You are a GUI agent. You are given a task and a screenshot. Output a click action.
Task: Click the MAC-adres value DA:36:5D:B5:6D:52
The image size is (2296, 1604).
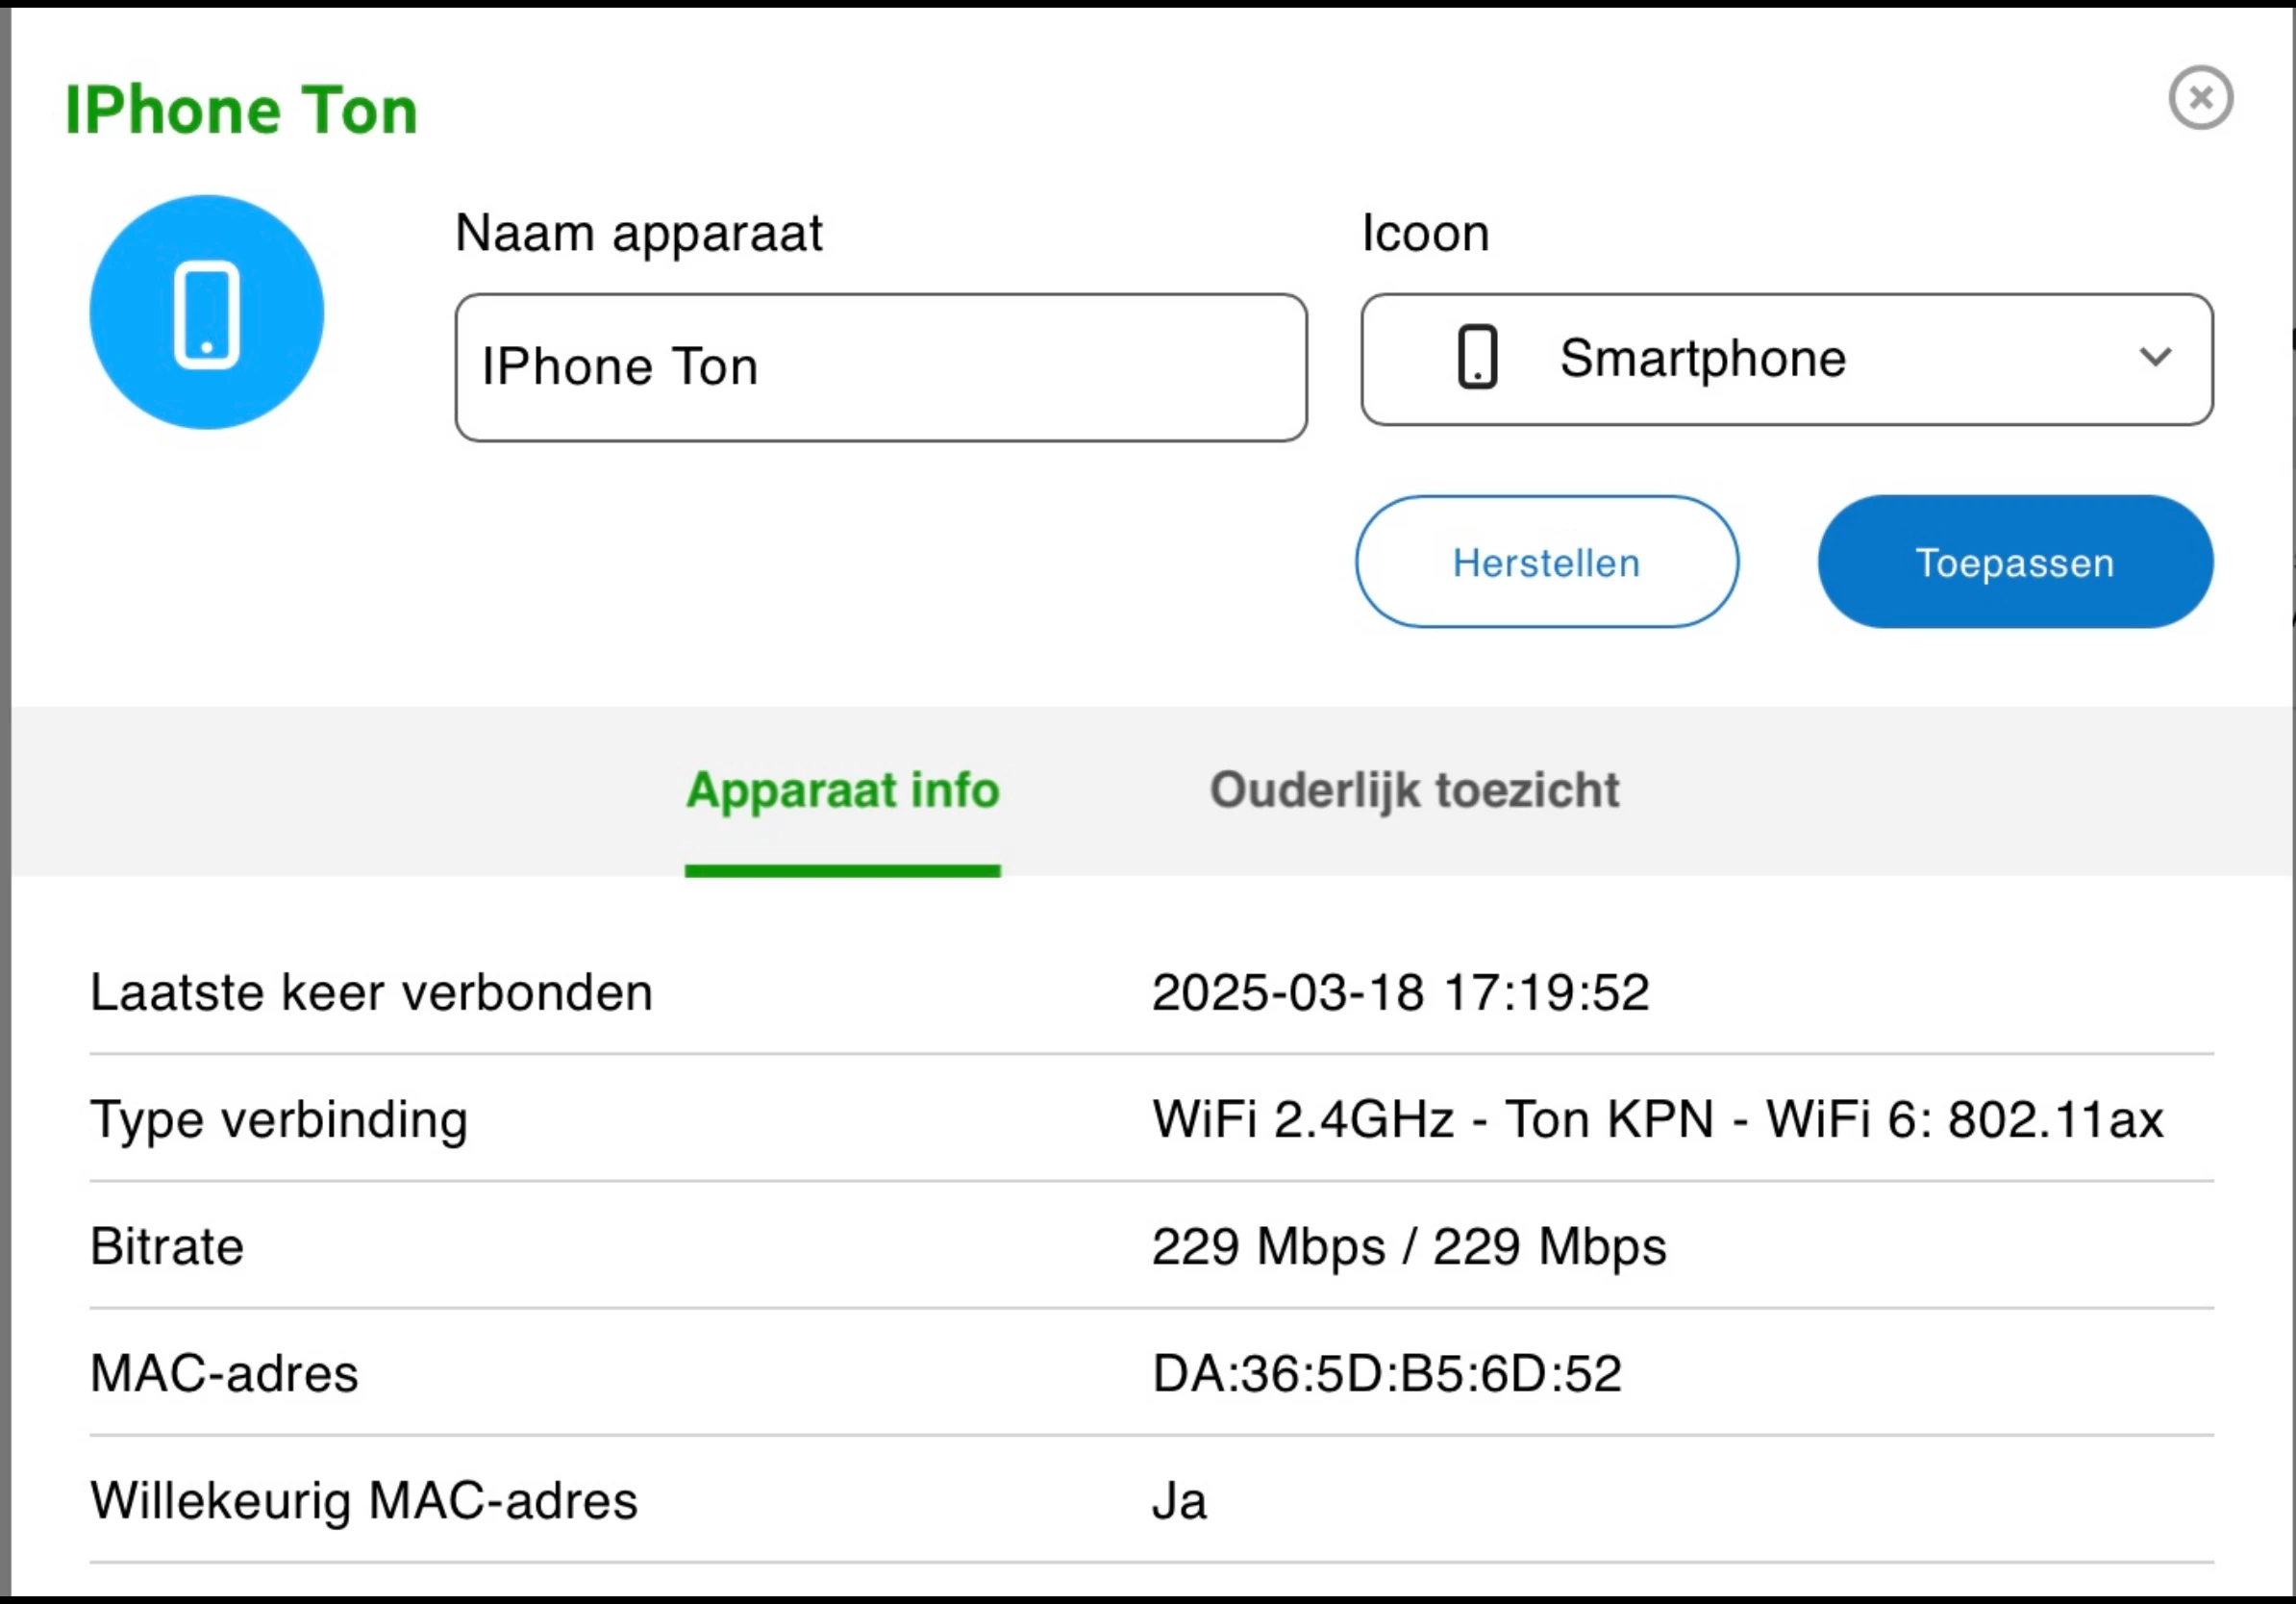tap(1386, 1373)
